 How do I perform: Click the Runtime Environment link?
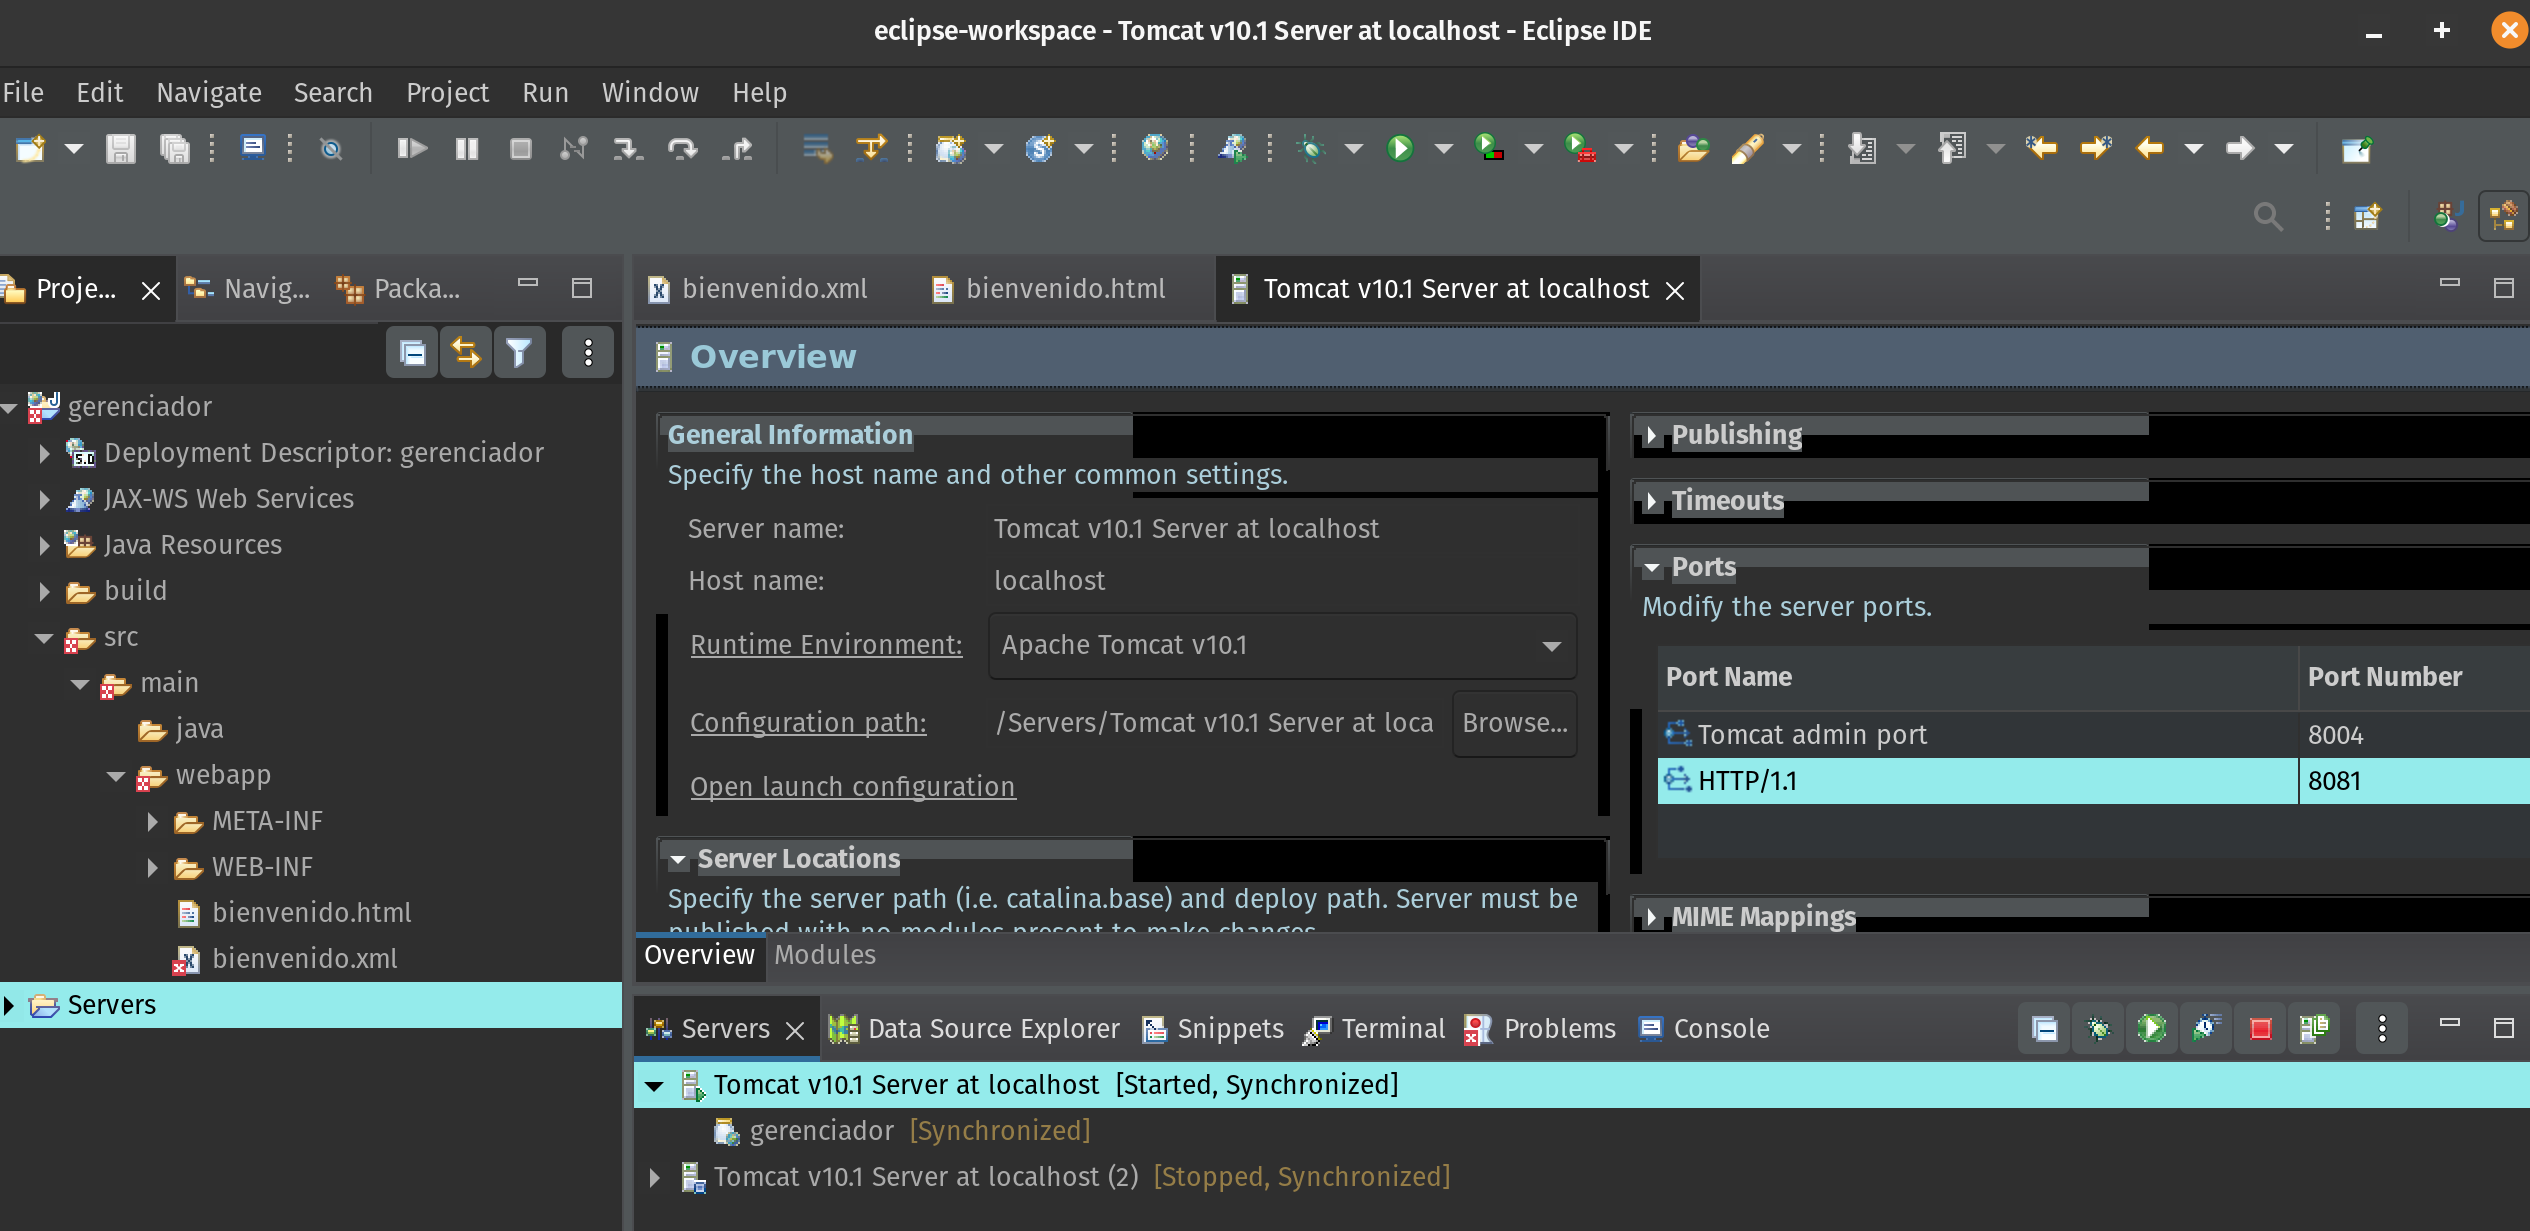point(826,646)
